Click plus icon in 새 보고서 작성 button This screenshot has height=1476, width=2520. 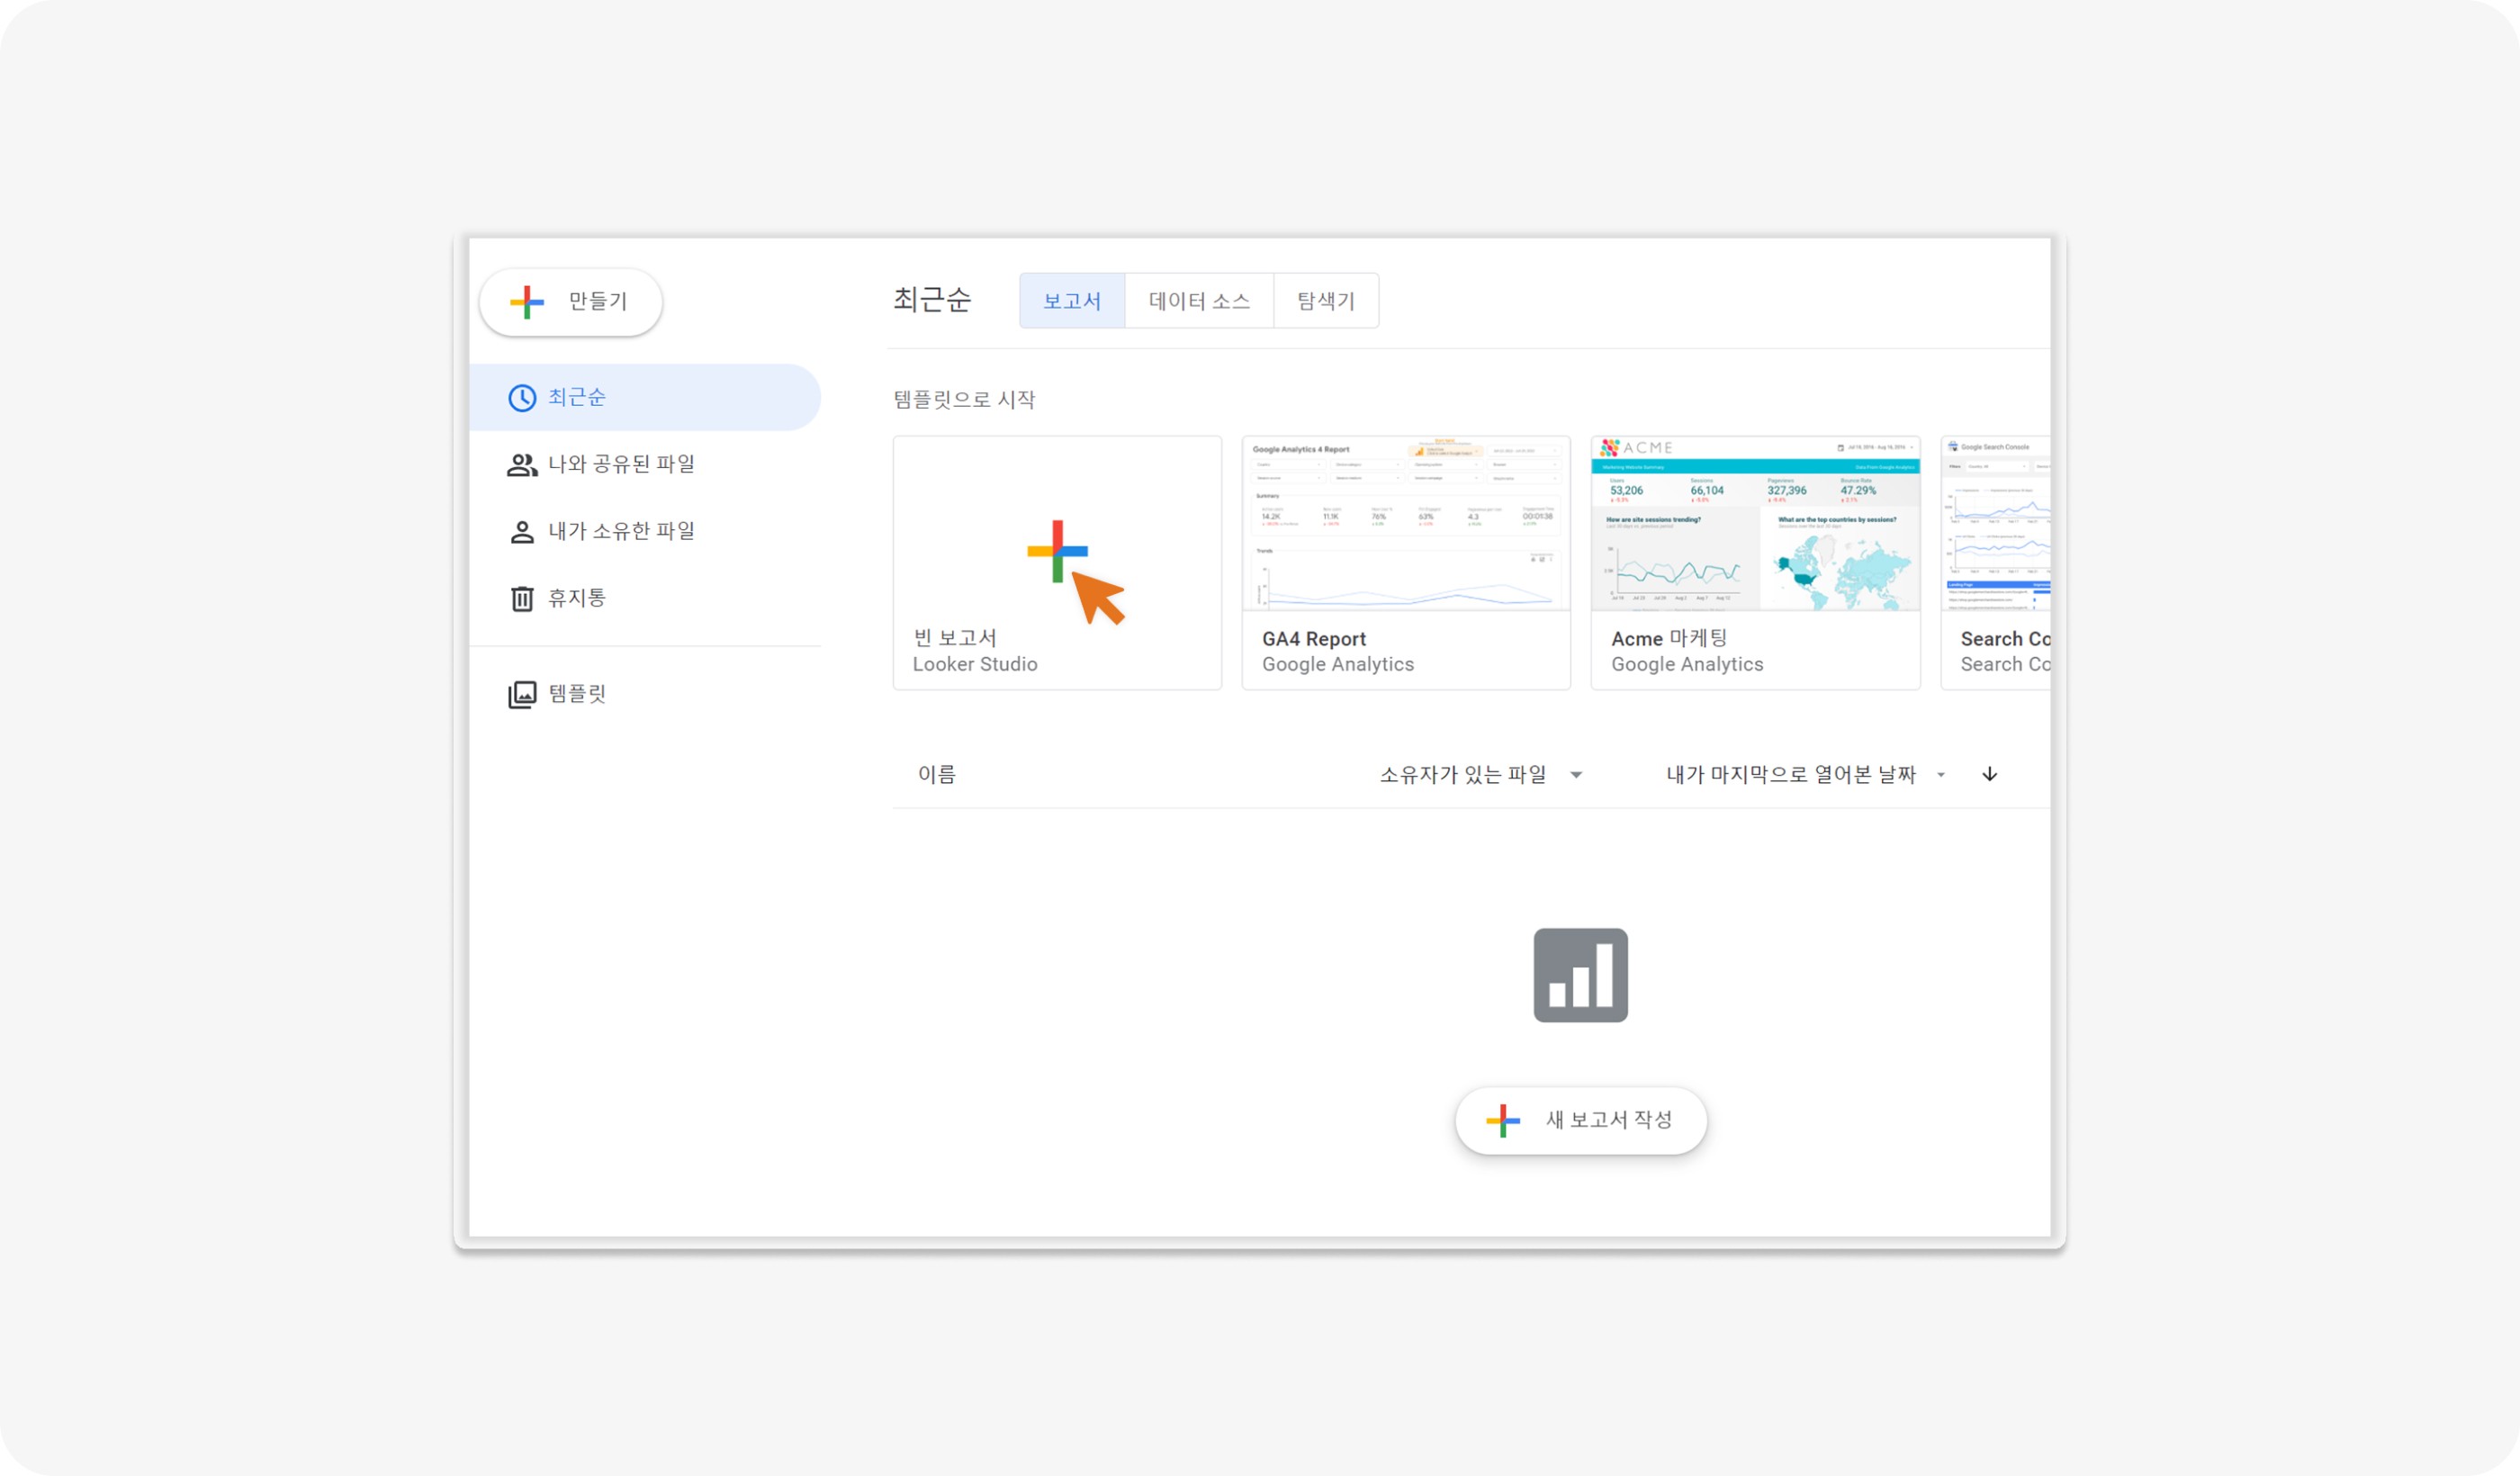pyautogui.click(x=1503, y=1121)
